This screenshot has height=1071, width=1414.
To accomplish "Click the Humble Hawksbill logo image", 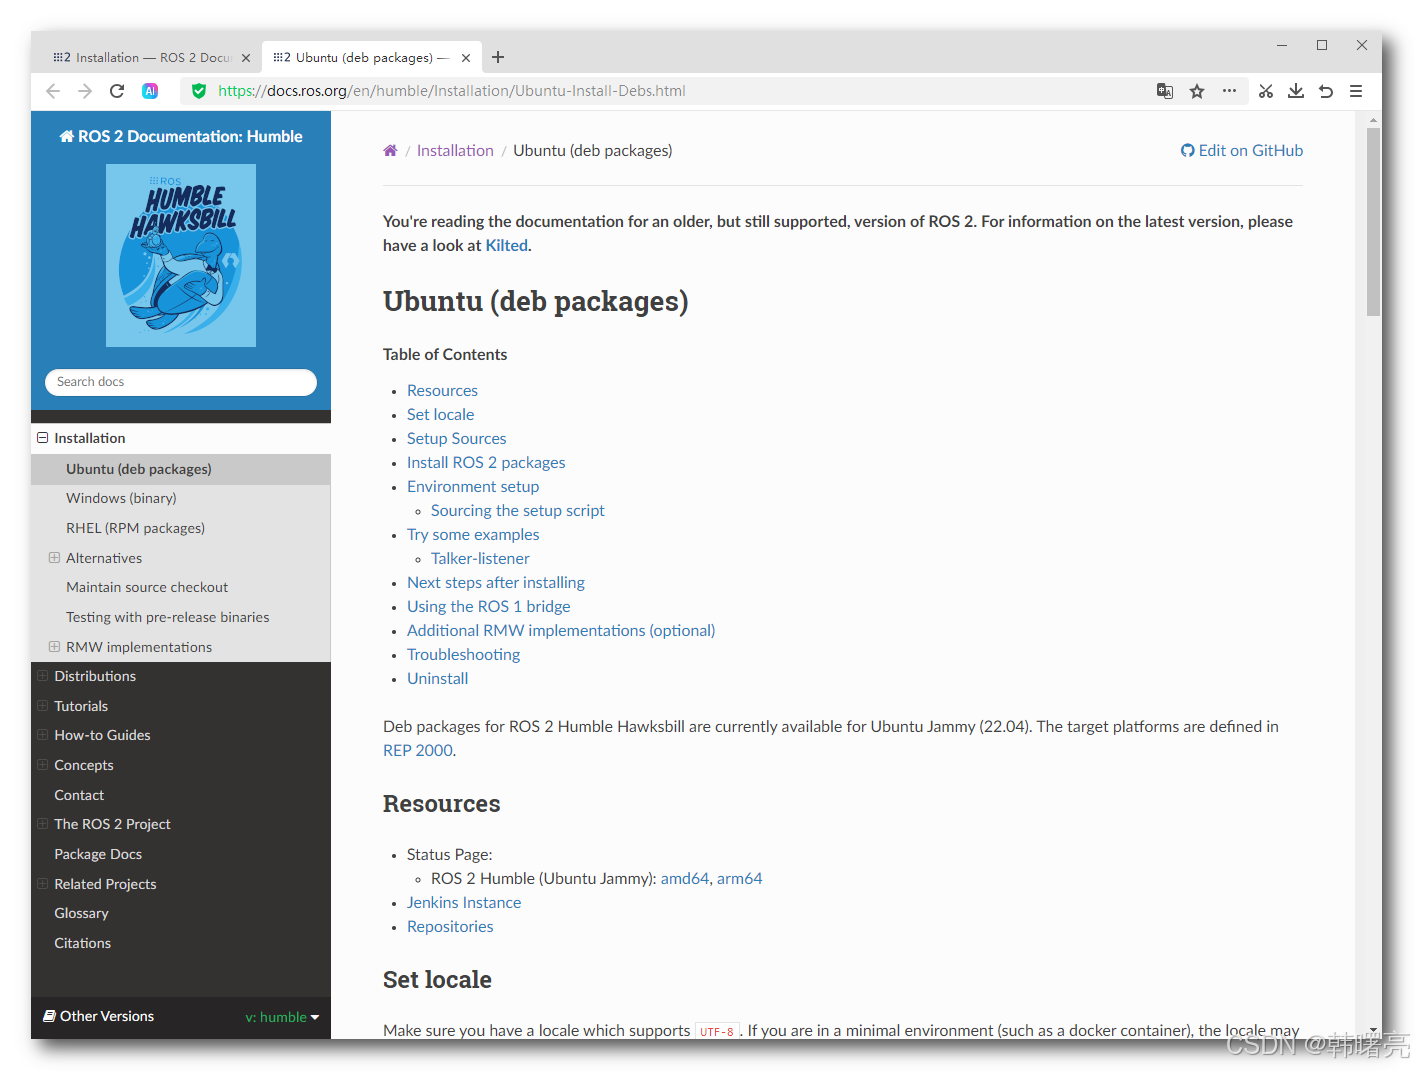I will tap(181, 256).
